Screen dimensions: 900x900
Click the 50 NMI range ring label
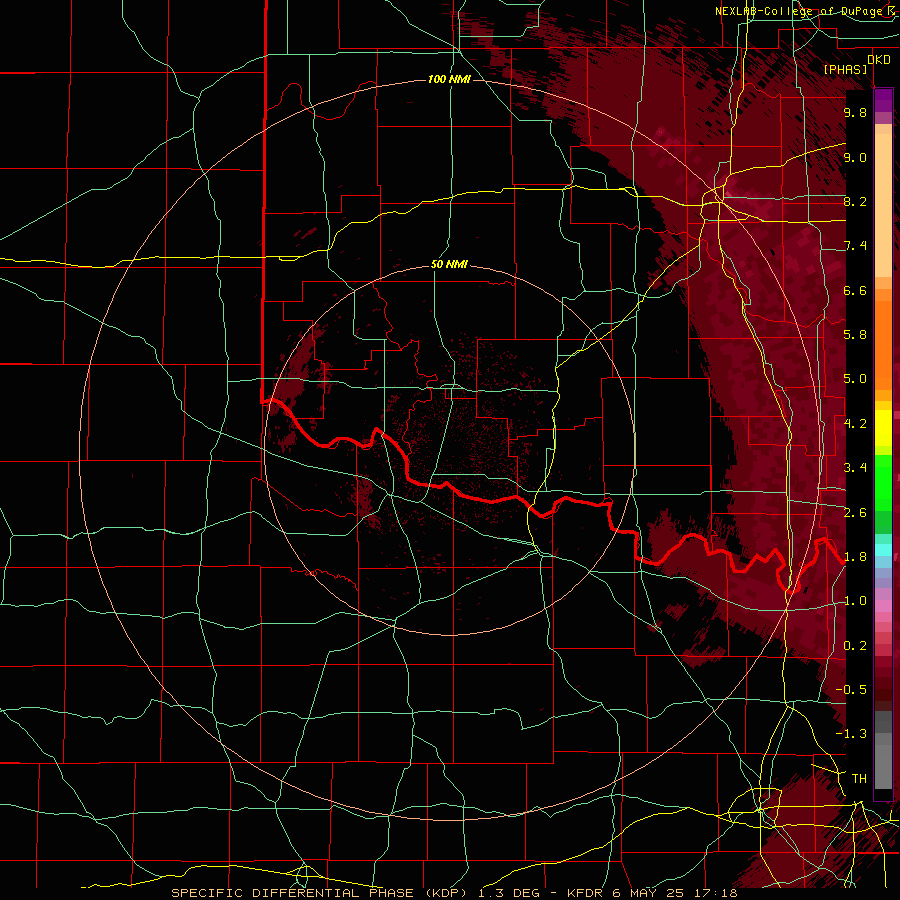click(449, 264)
